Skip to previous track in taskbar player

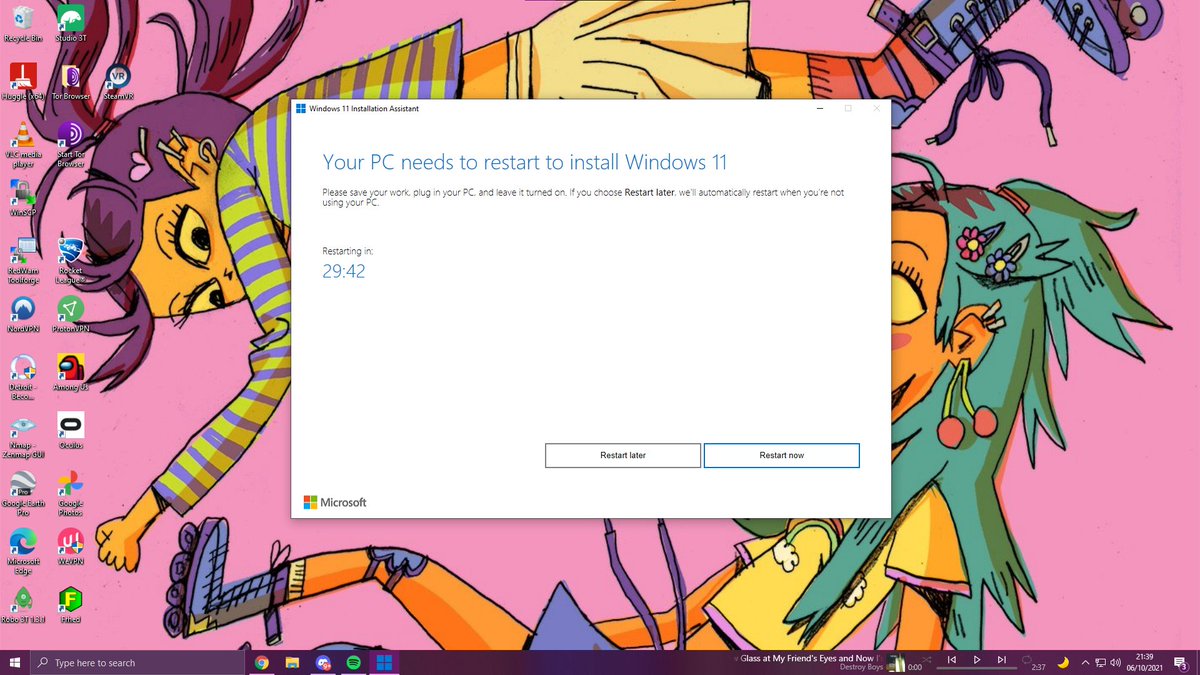pos(951,660)
